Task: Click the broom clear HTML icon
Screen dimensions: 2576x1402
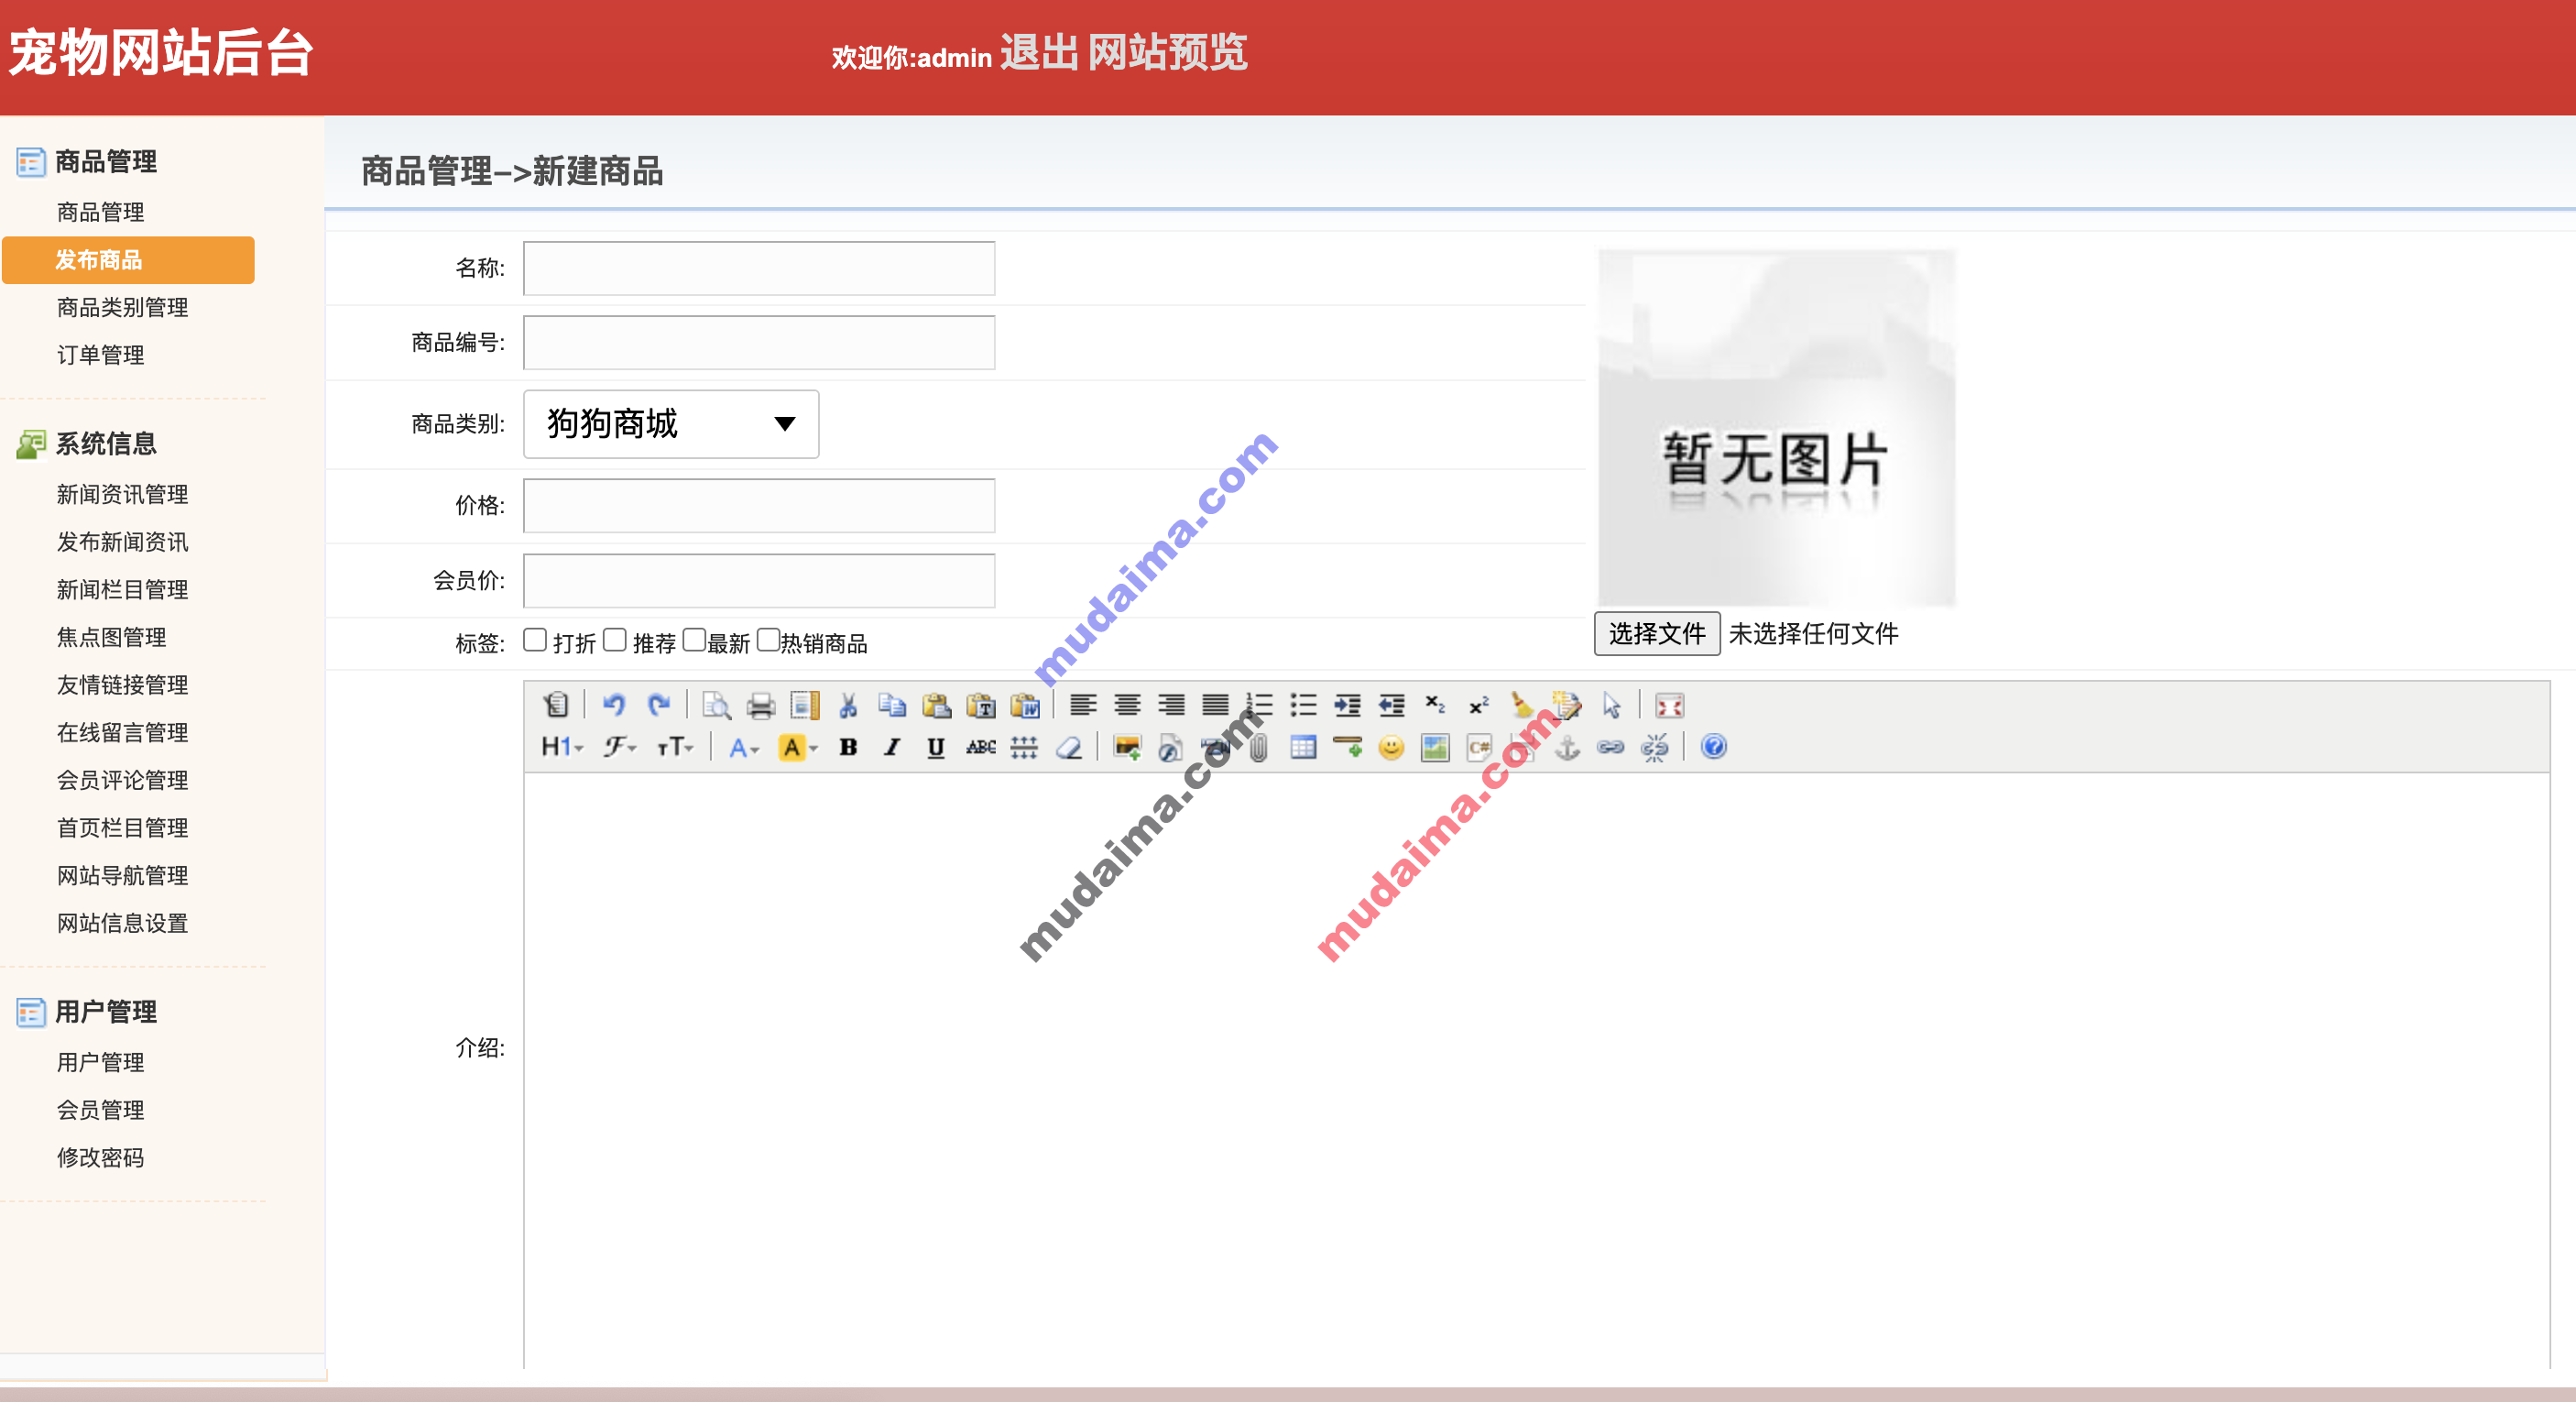Action: [x=1523, y=705]
